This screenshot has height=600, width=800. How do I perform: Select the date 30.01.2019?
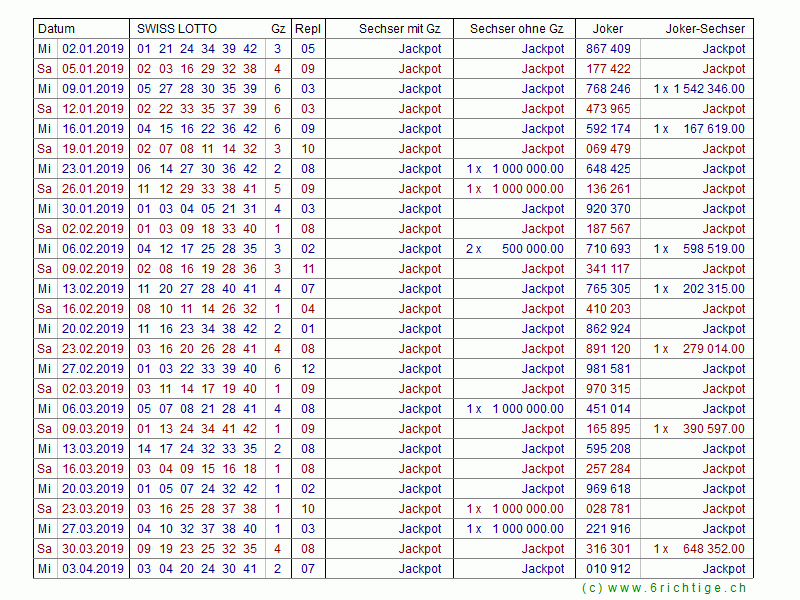click(93, 209)
